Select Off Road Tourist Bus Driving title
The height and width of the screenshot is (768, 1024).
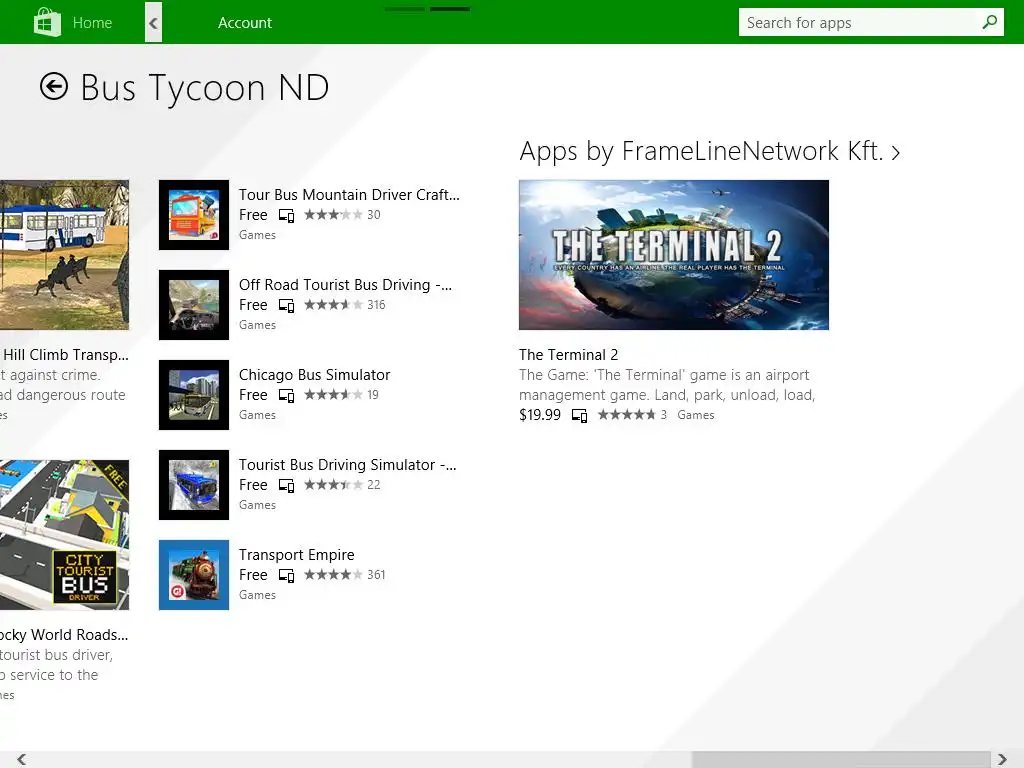click(x=345, y=285)
